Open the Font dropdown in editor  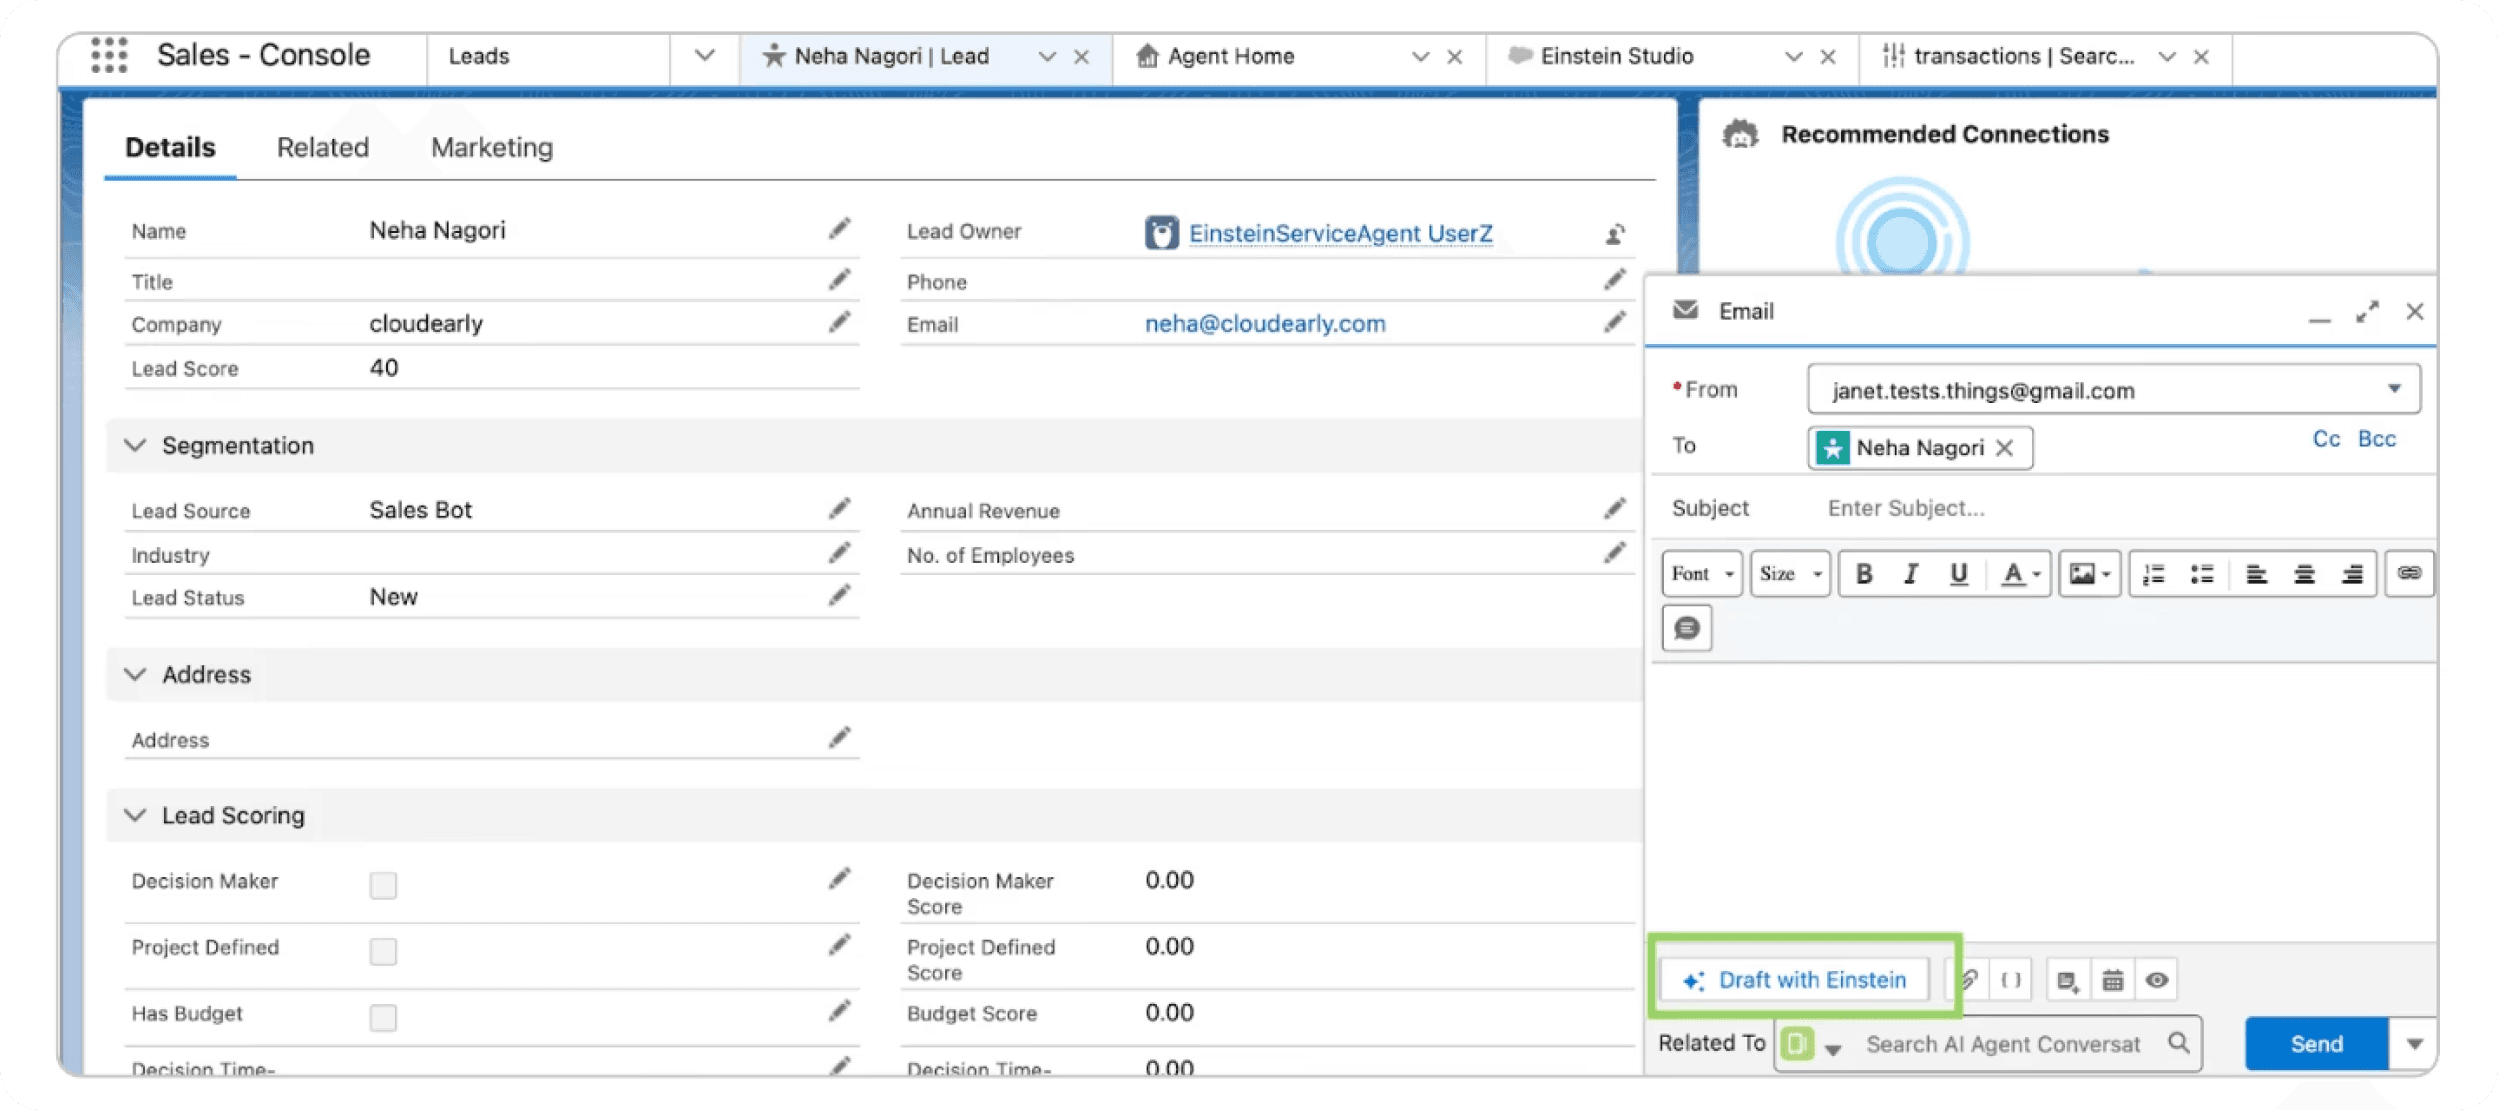point(1701,574)
